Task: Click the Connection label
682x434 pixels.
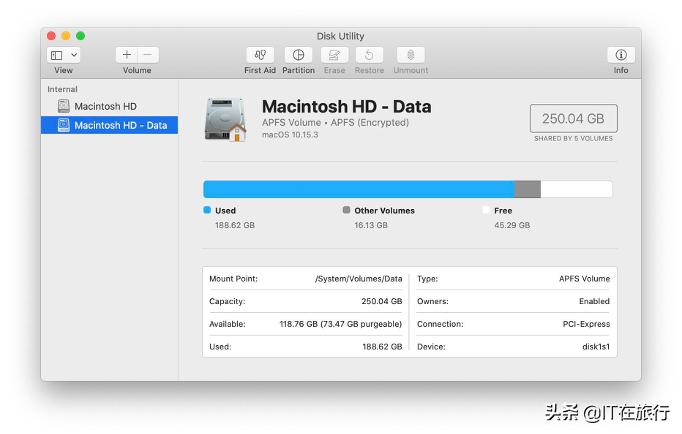Action: [x=440, y=324]
